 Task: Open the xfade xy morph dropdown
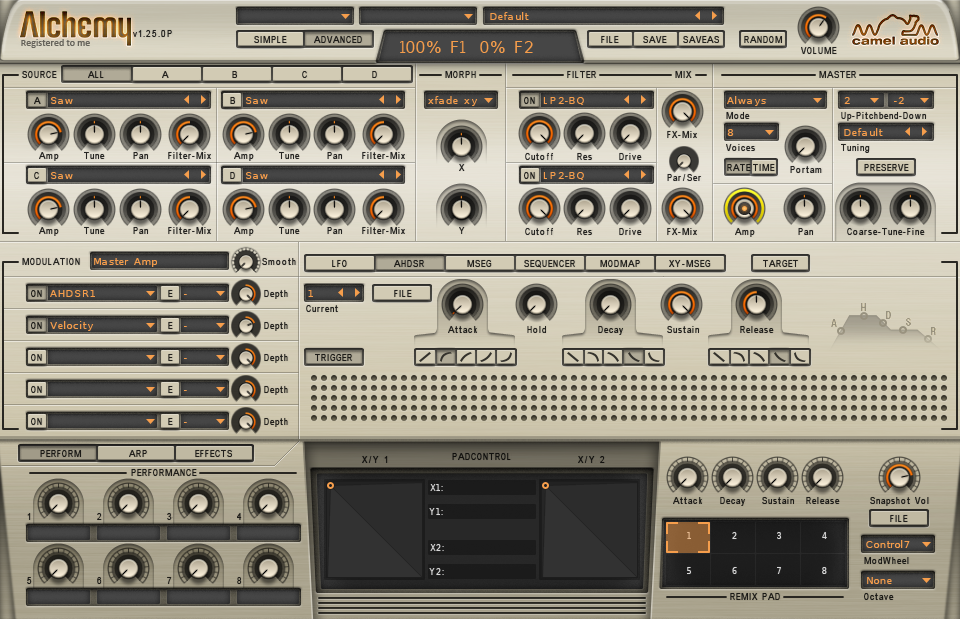click(461, 100)
